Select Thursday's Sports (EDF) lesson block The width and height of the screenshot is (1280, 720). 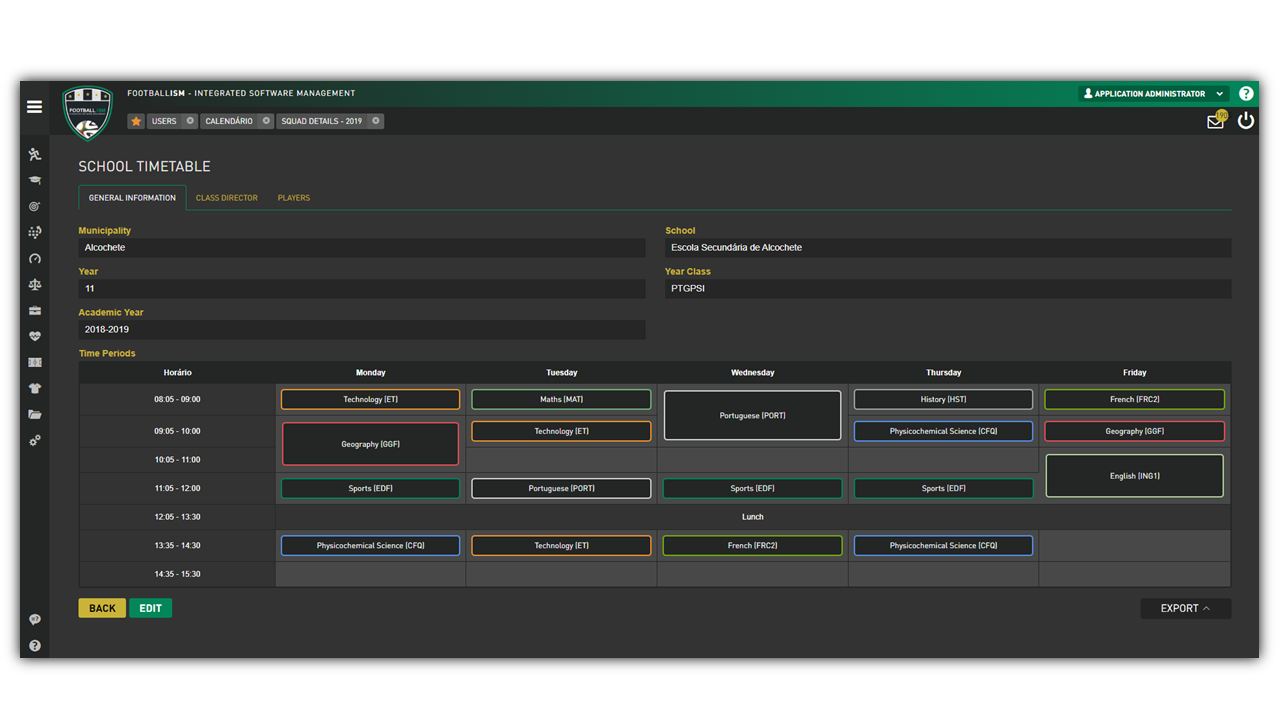[944, 488]
